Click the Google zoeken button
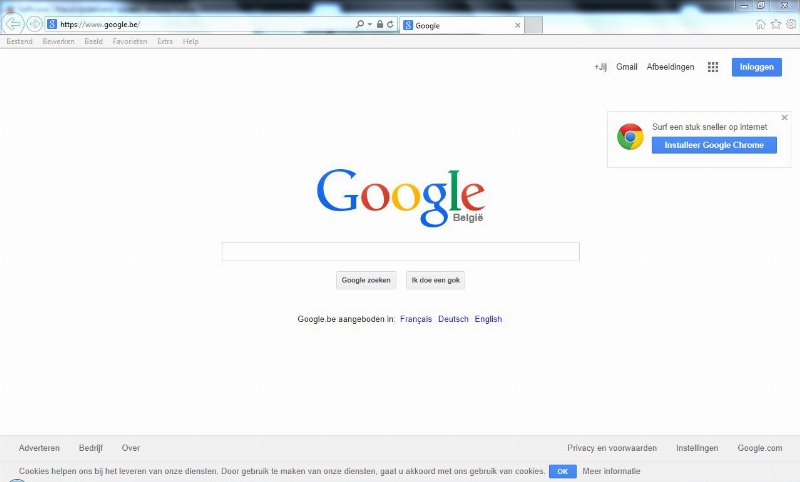The height and width of the screenshot is (482, 800). tap(366, 280)
